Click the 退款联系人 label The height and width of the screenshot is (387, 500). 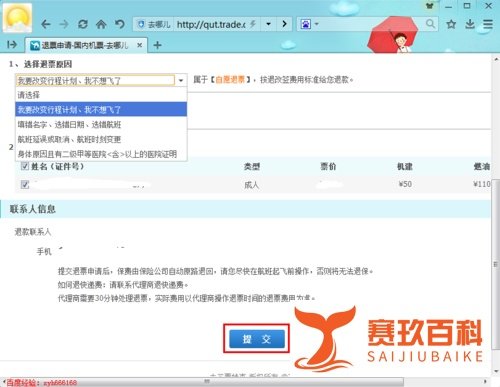pos(33,232)
